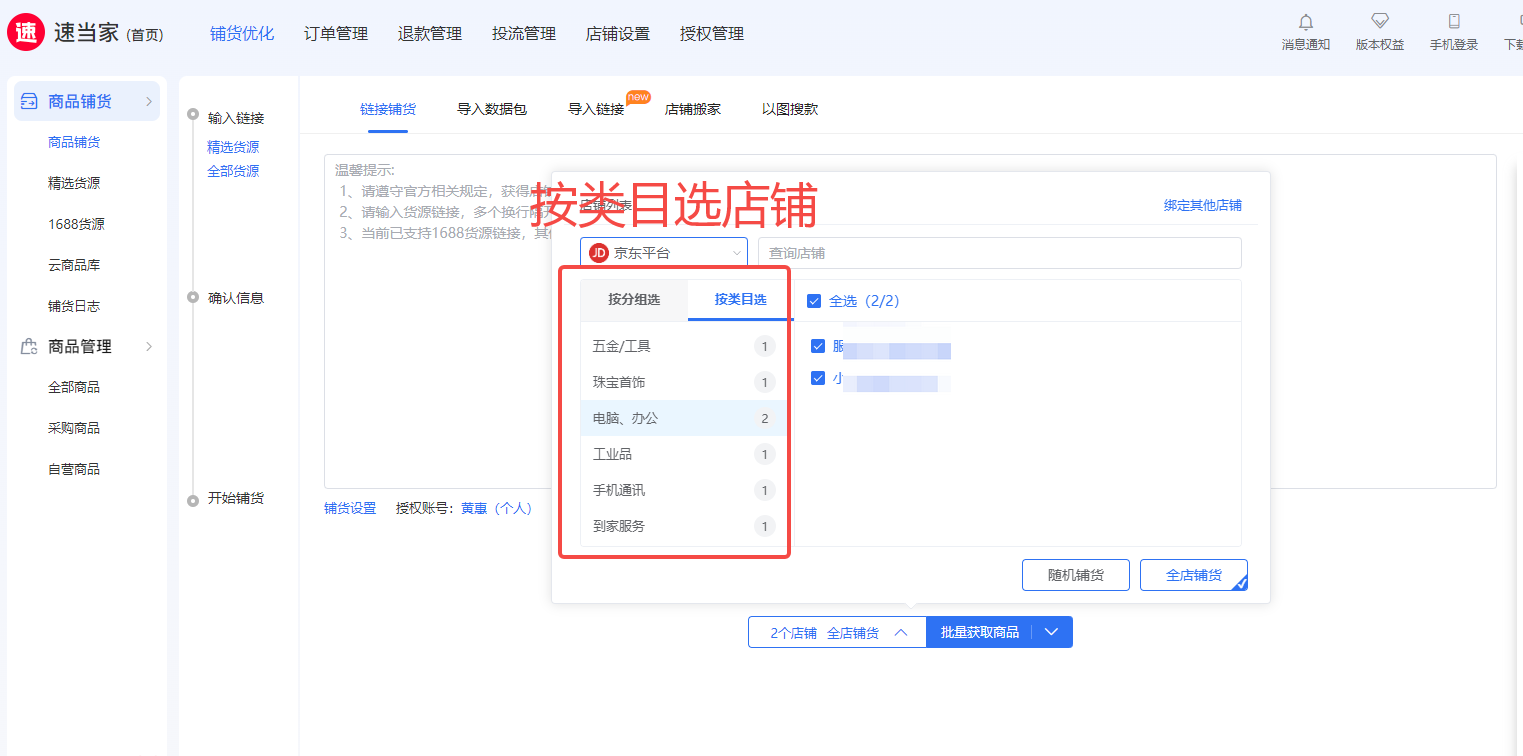Click the 商品铺货 sidebar section icon
1523x756 pixels.
tap(29, 101)
